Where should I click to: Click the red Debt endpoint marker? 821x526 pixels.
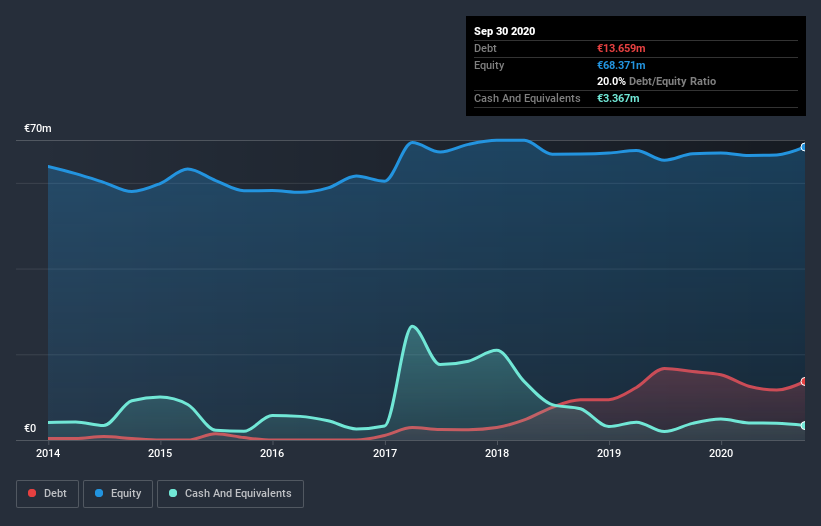point(804,382)
